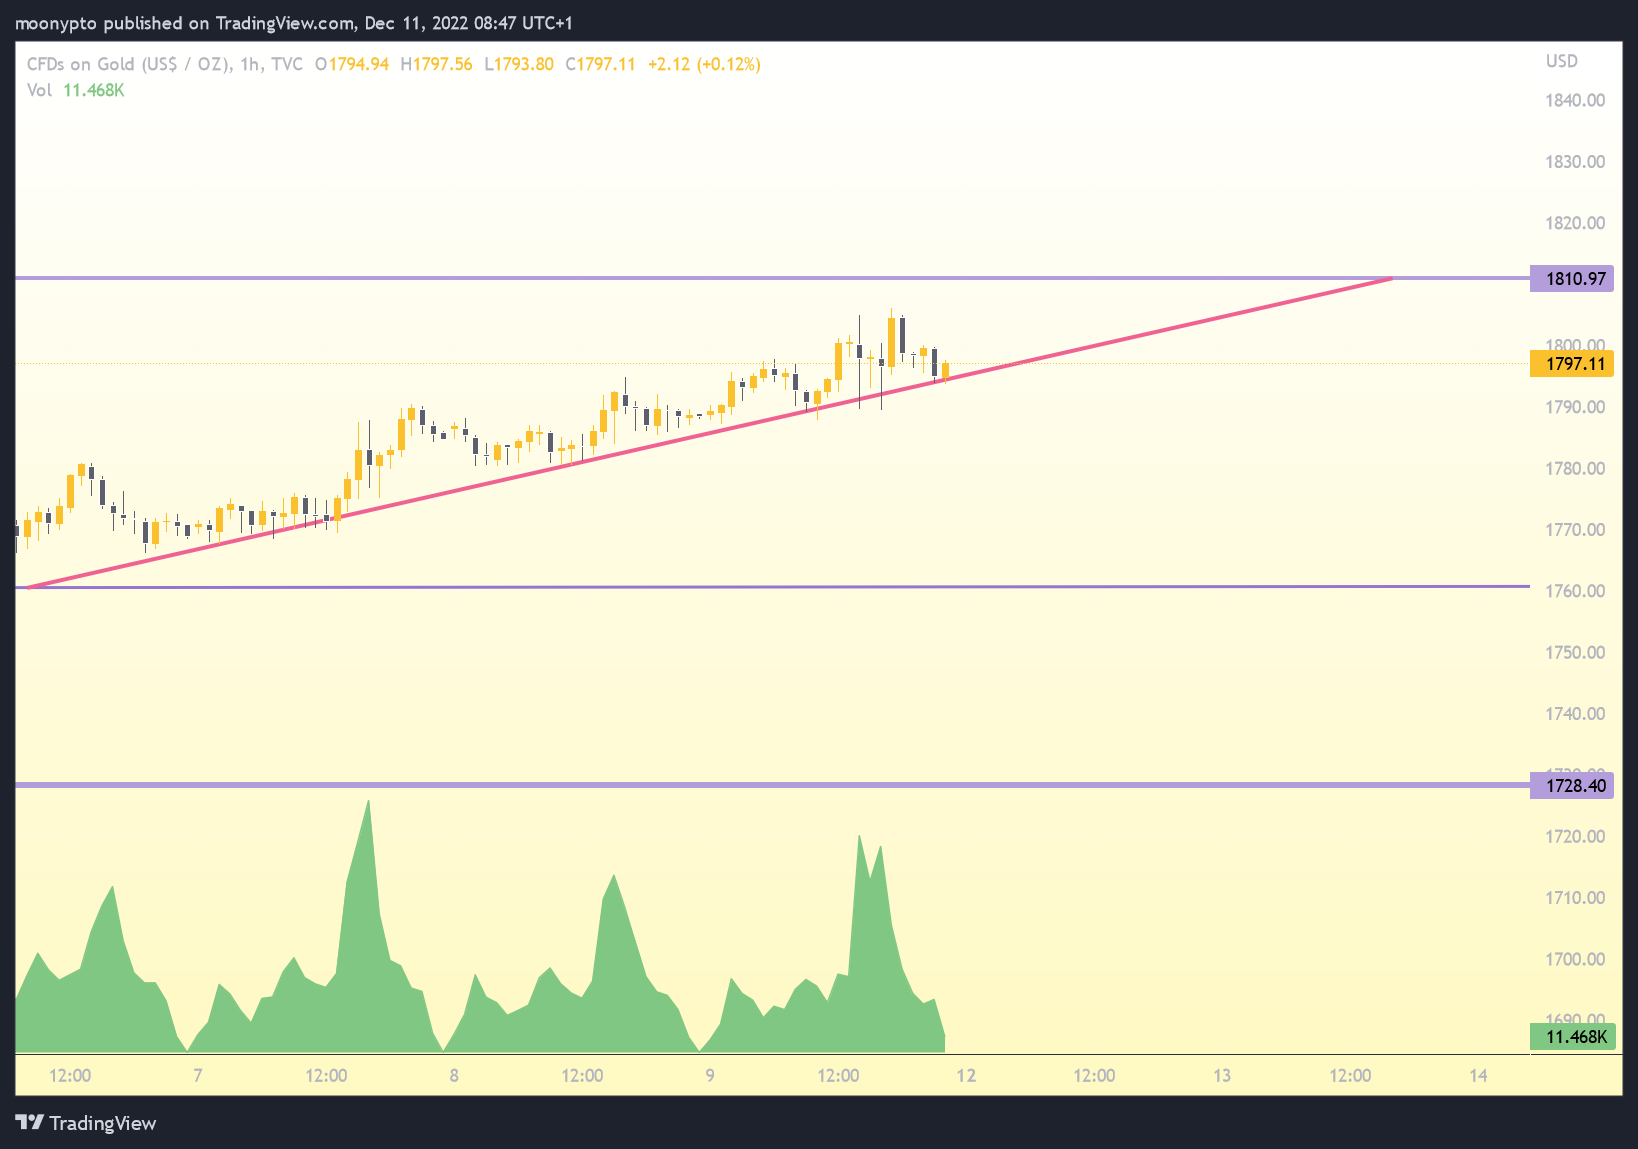
Task: Click the date 12 on time axis
Action: 966,1076
